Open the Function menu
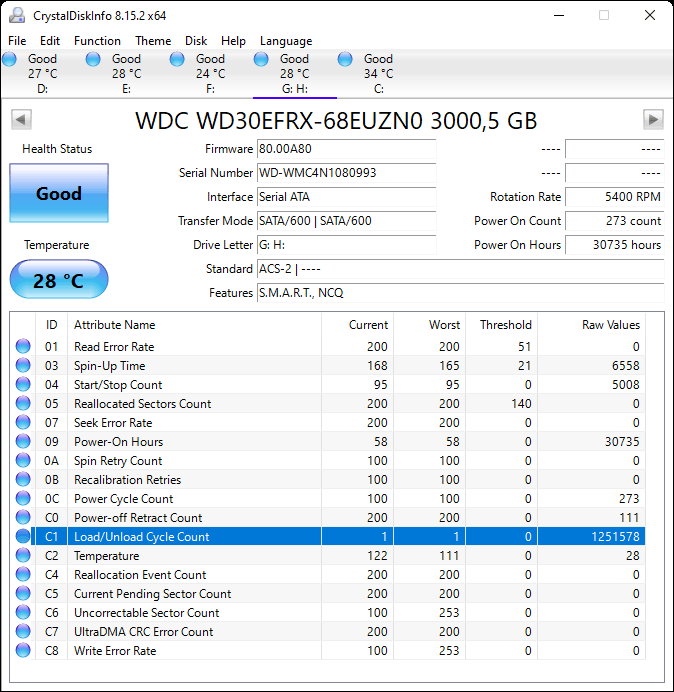 [x=98, y=41]
